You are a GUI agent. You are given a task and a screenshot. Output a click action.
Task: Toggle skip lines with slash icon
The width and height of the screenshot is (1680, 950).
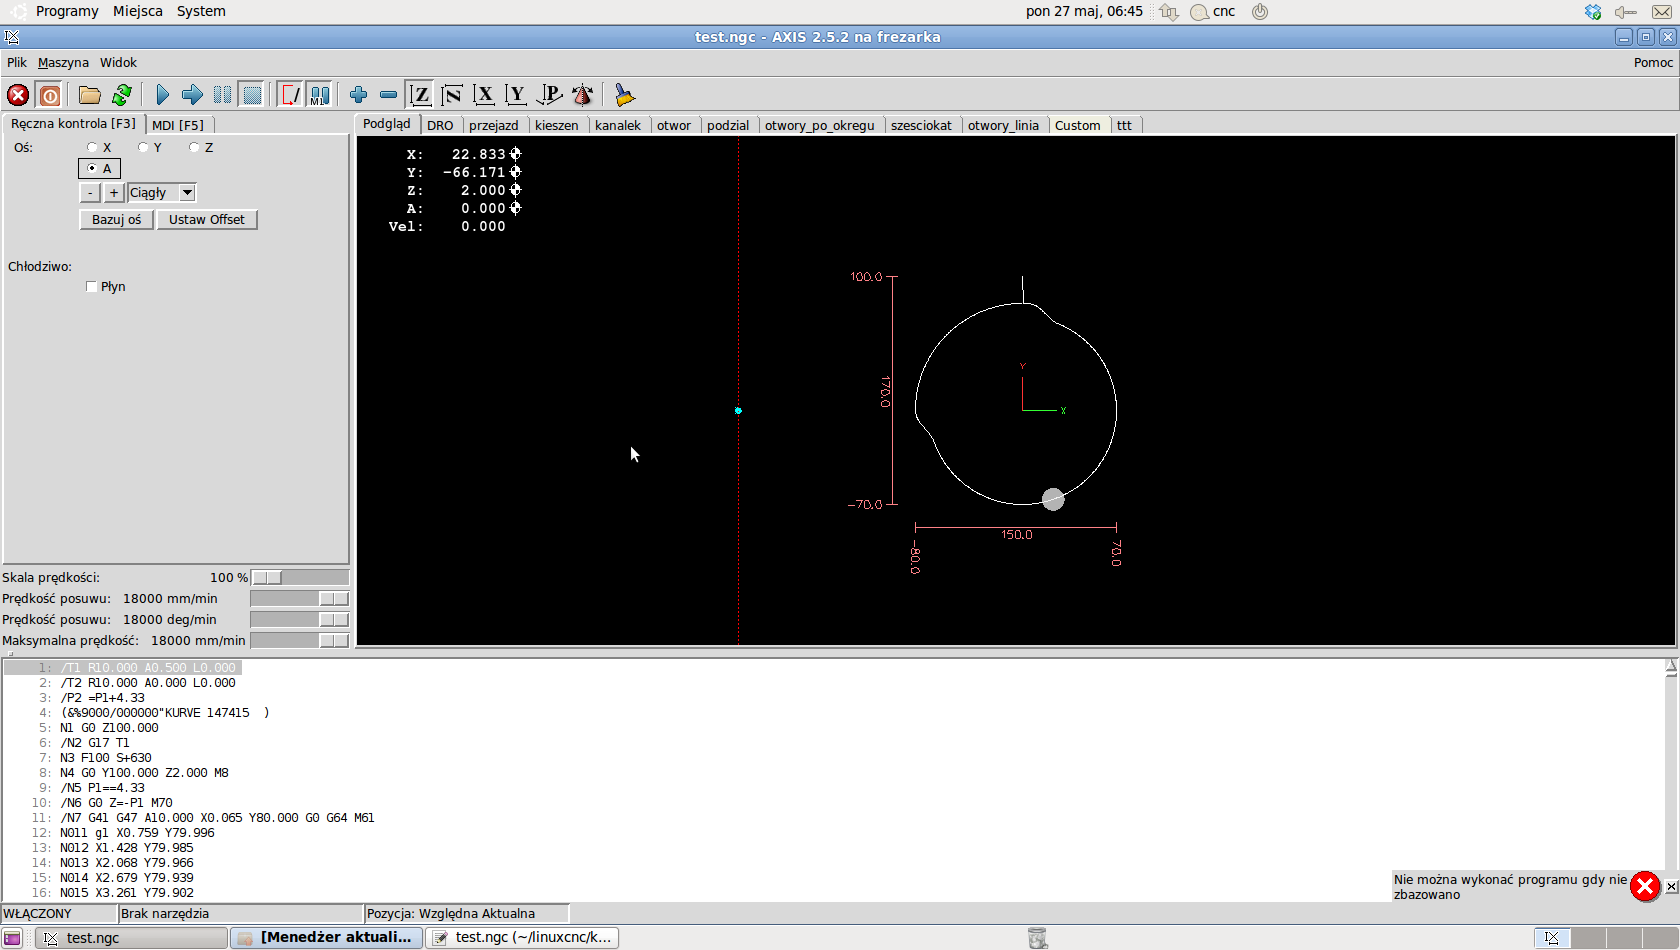click(290, 95)
